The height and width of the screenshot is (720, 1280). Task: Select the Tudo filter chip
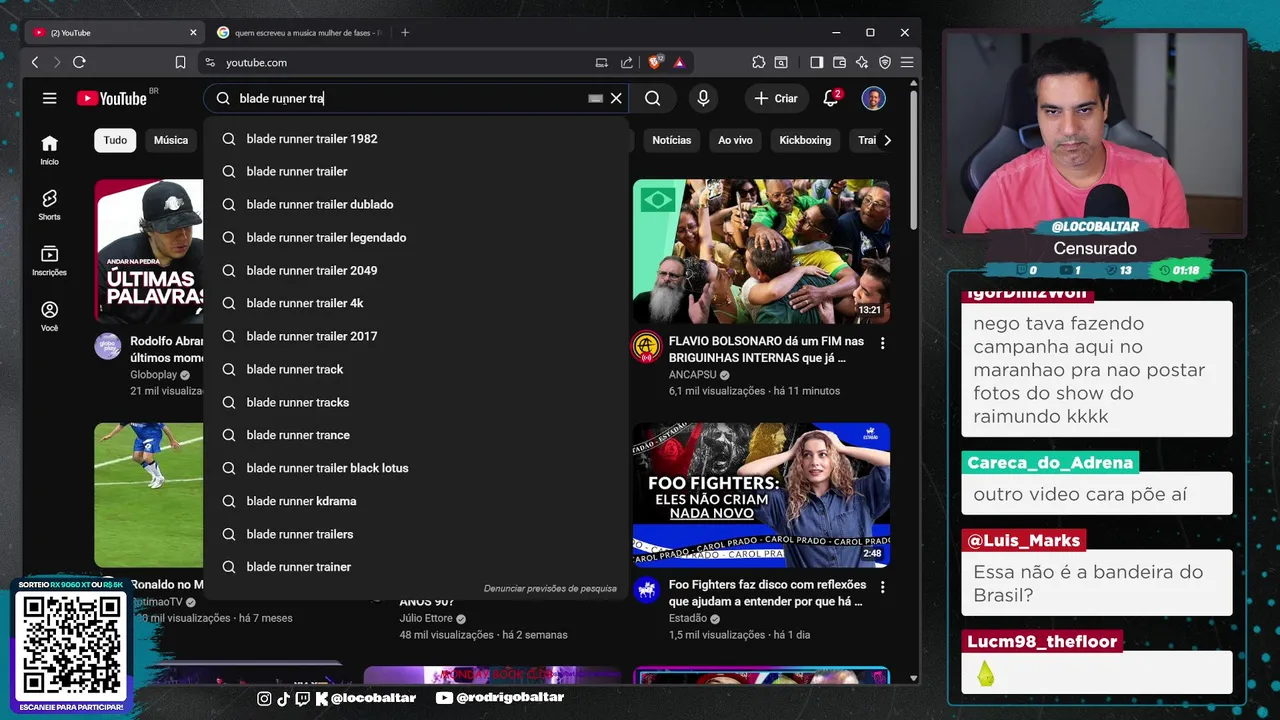click(x=115, y=140)
